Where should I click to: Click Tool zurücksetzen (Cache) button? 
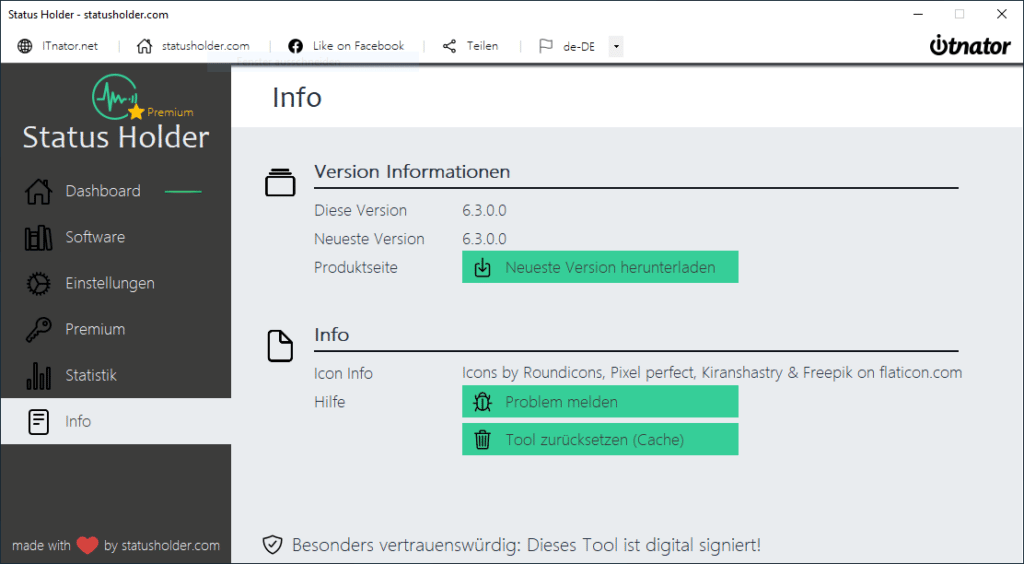(600, 439)
